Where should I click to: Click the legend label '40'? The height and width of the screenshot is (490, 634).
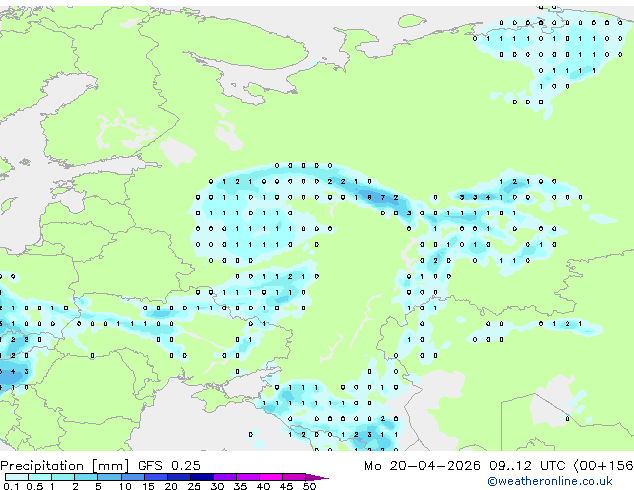[x=263, y=486]
